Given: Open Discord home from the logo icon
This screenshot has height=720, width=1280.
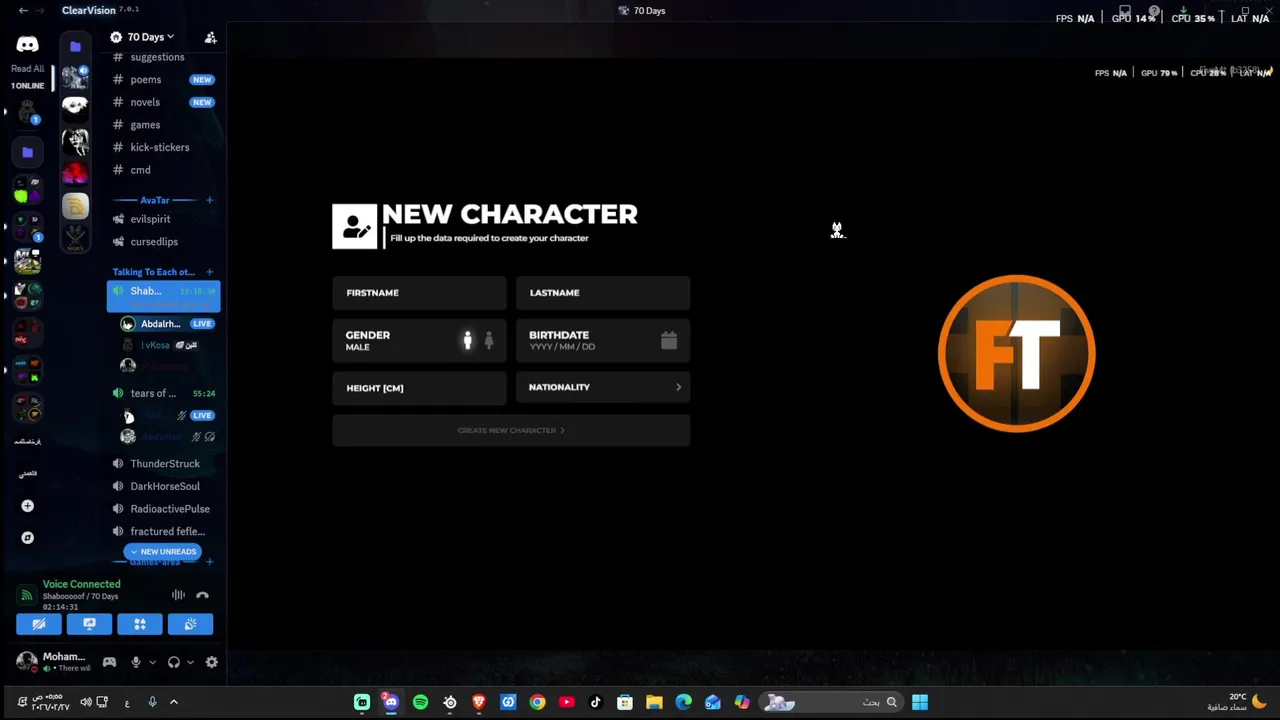Looking at the screenshot, I should coord(27,45).
